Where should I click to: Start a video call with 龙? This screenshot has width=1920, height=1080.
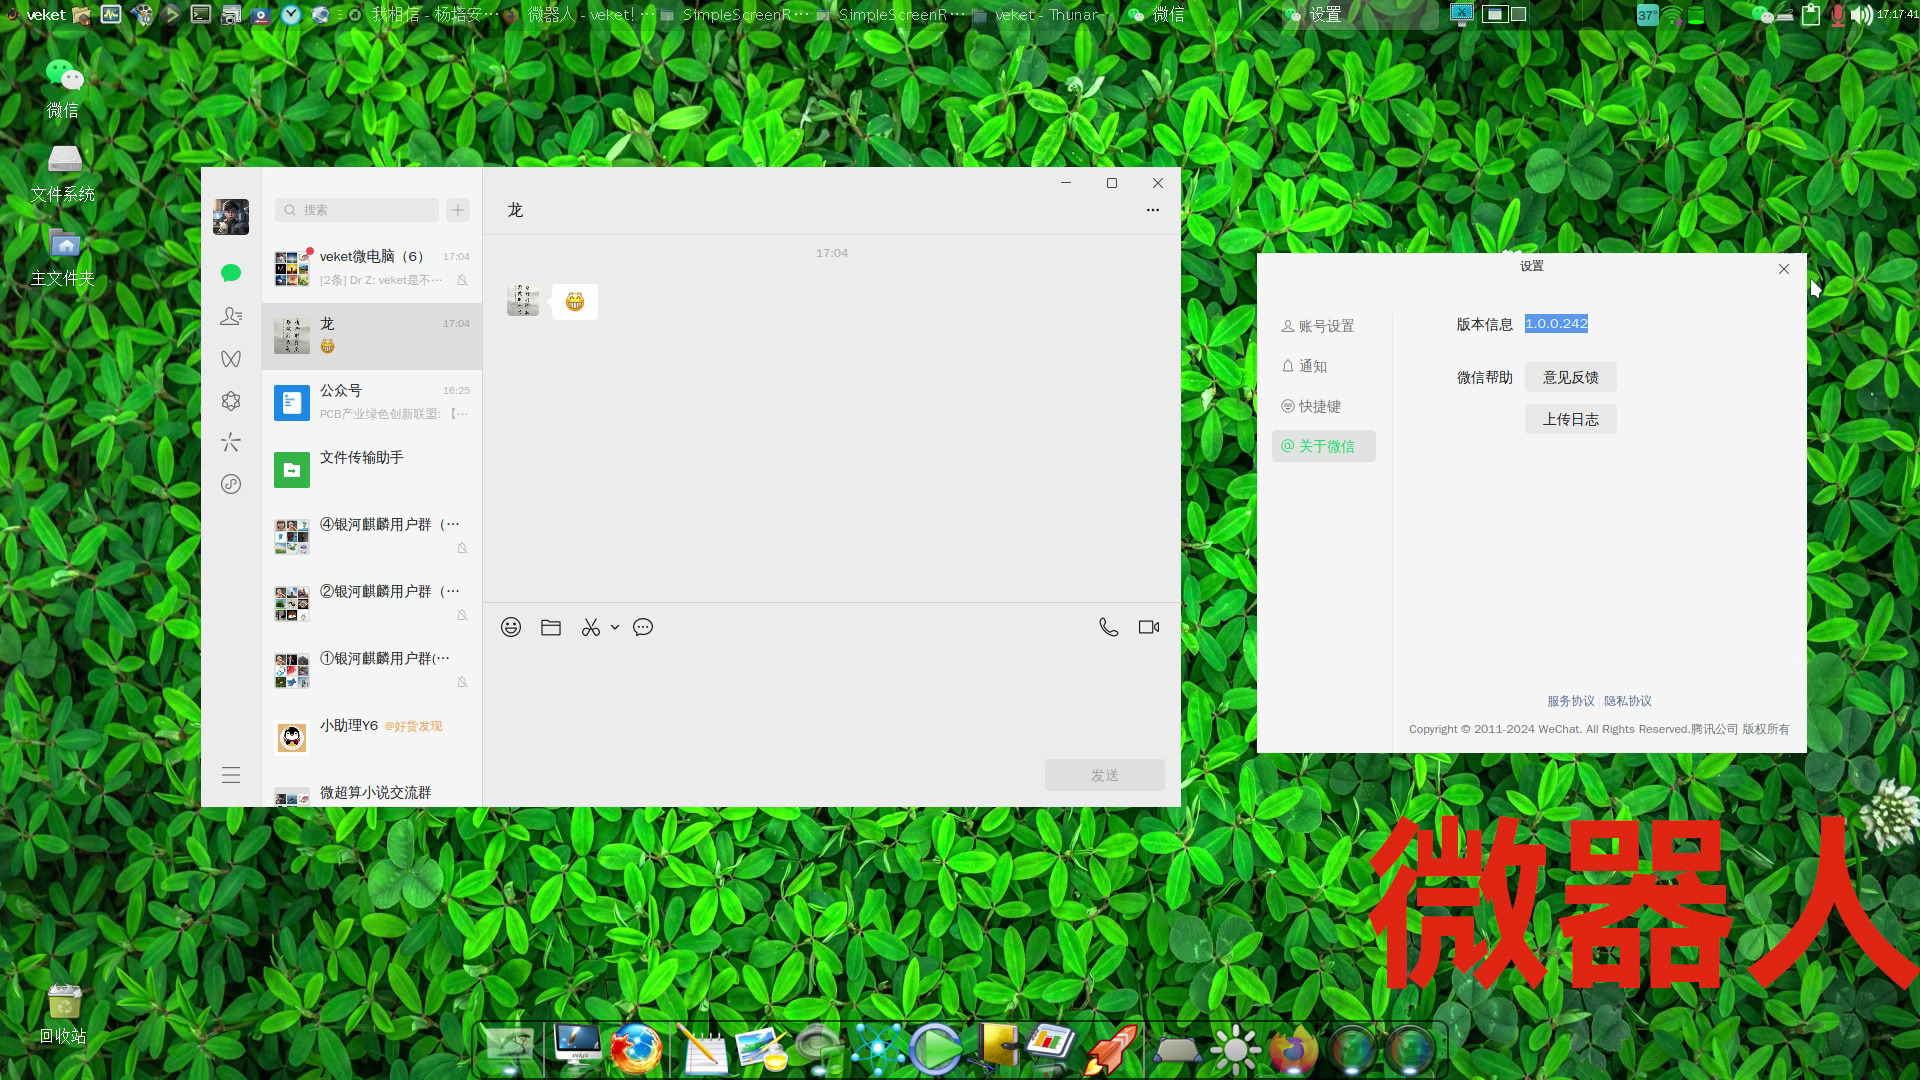coord(1149,627)
